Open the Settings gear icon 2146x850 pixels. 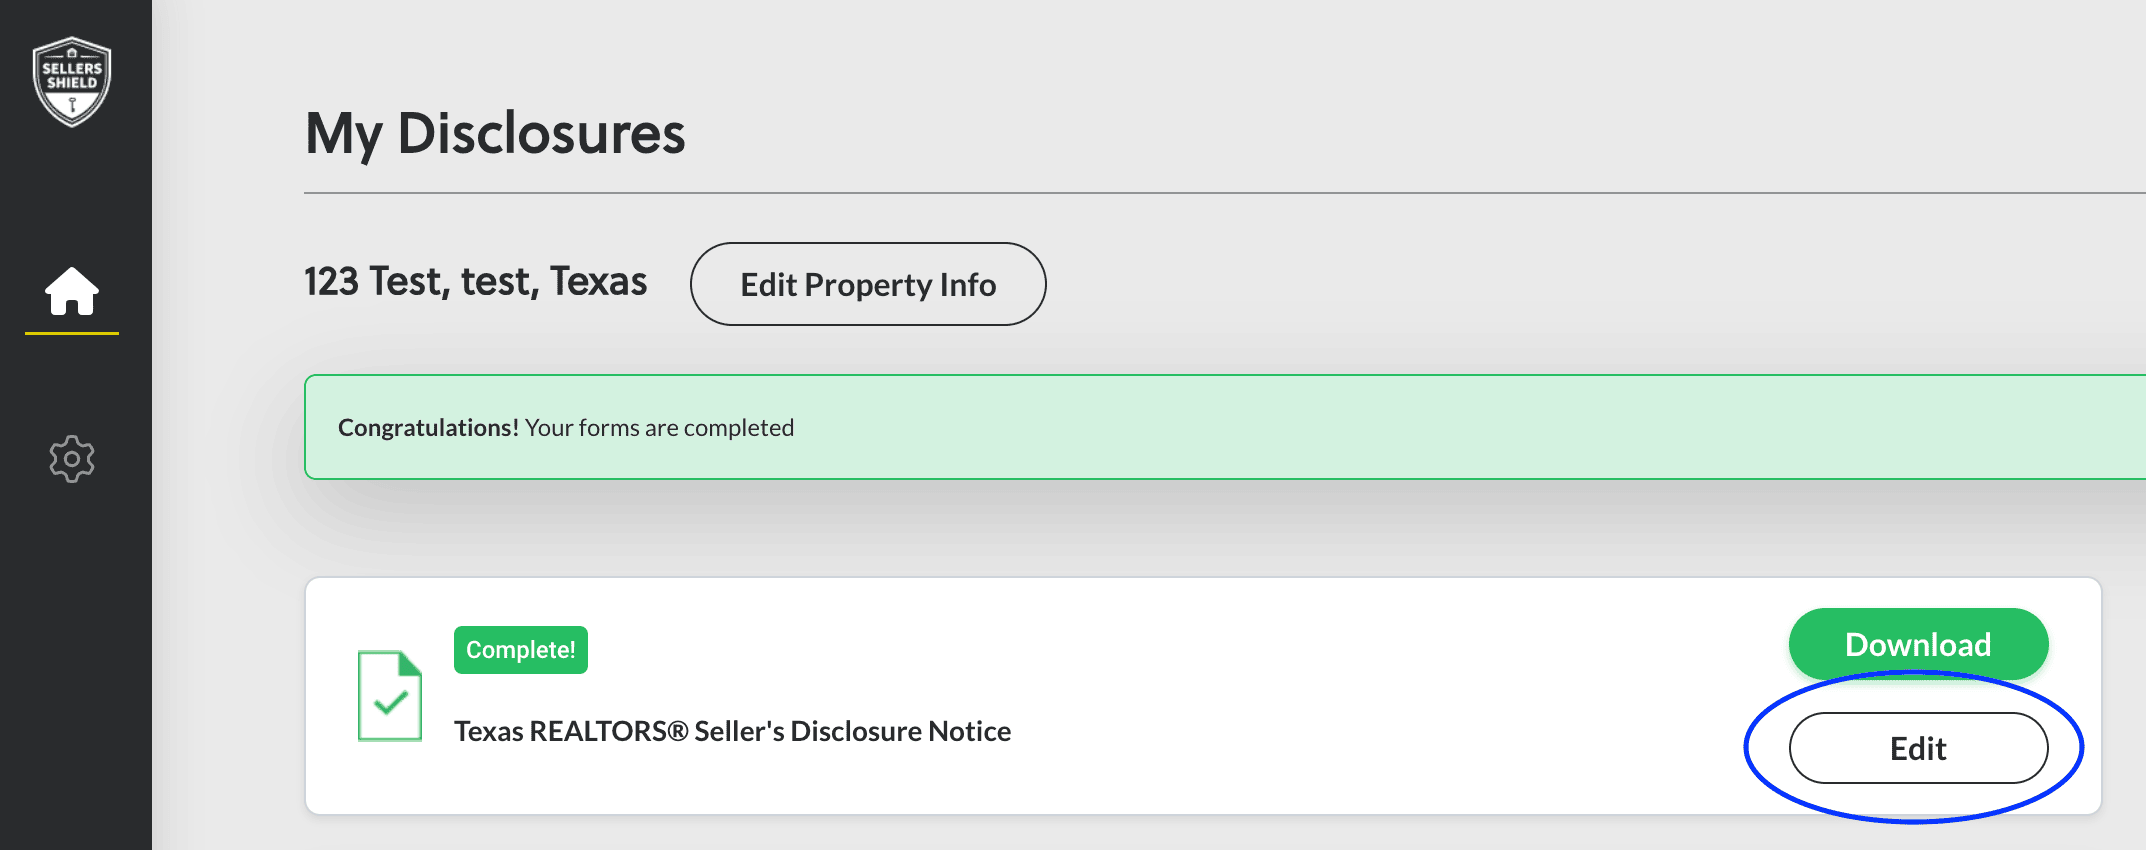click(72, 459)
